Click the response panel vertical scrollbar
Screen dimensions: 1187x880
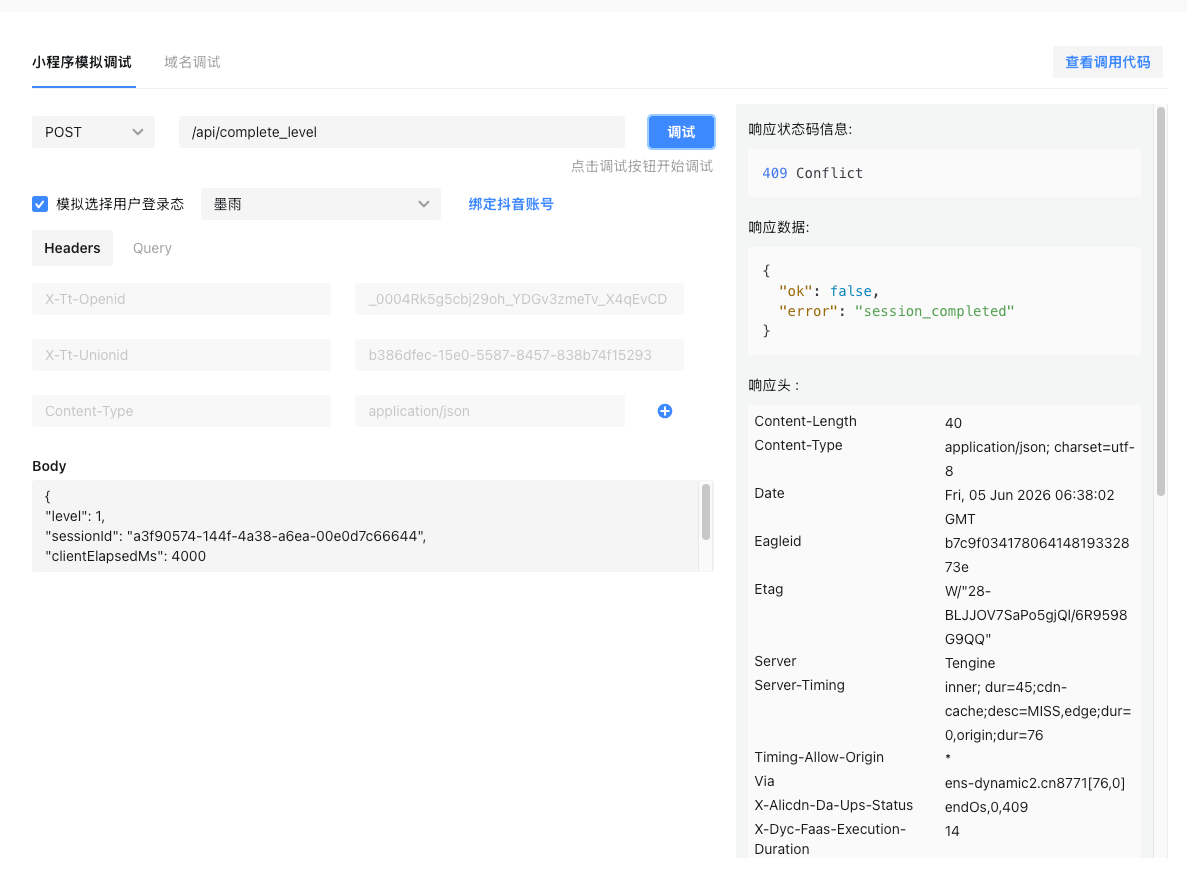1161,301
